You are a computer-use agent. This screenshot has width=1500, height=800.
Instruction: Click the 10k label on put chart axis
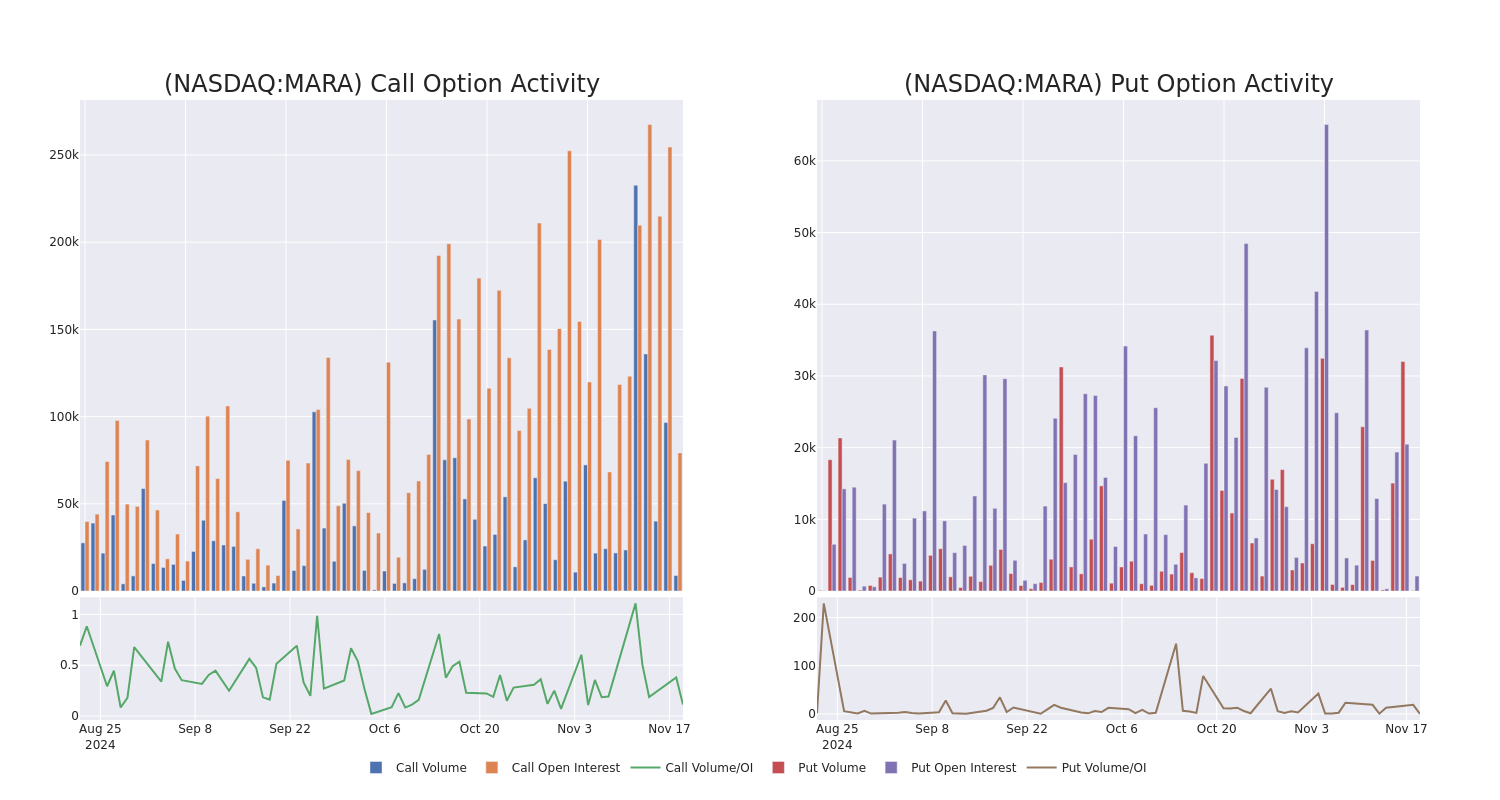click(x=805, y=519)
